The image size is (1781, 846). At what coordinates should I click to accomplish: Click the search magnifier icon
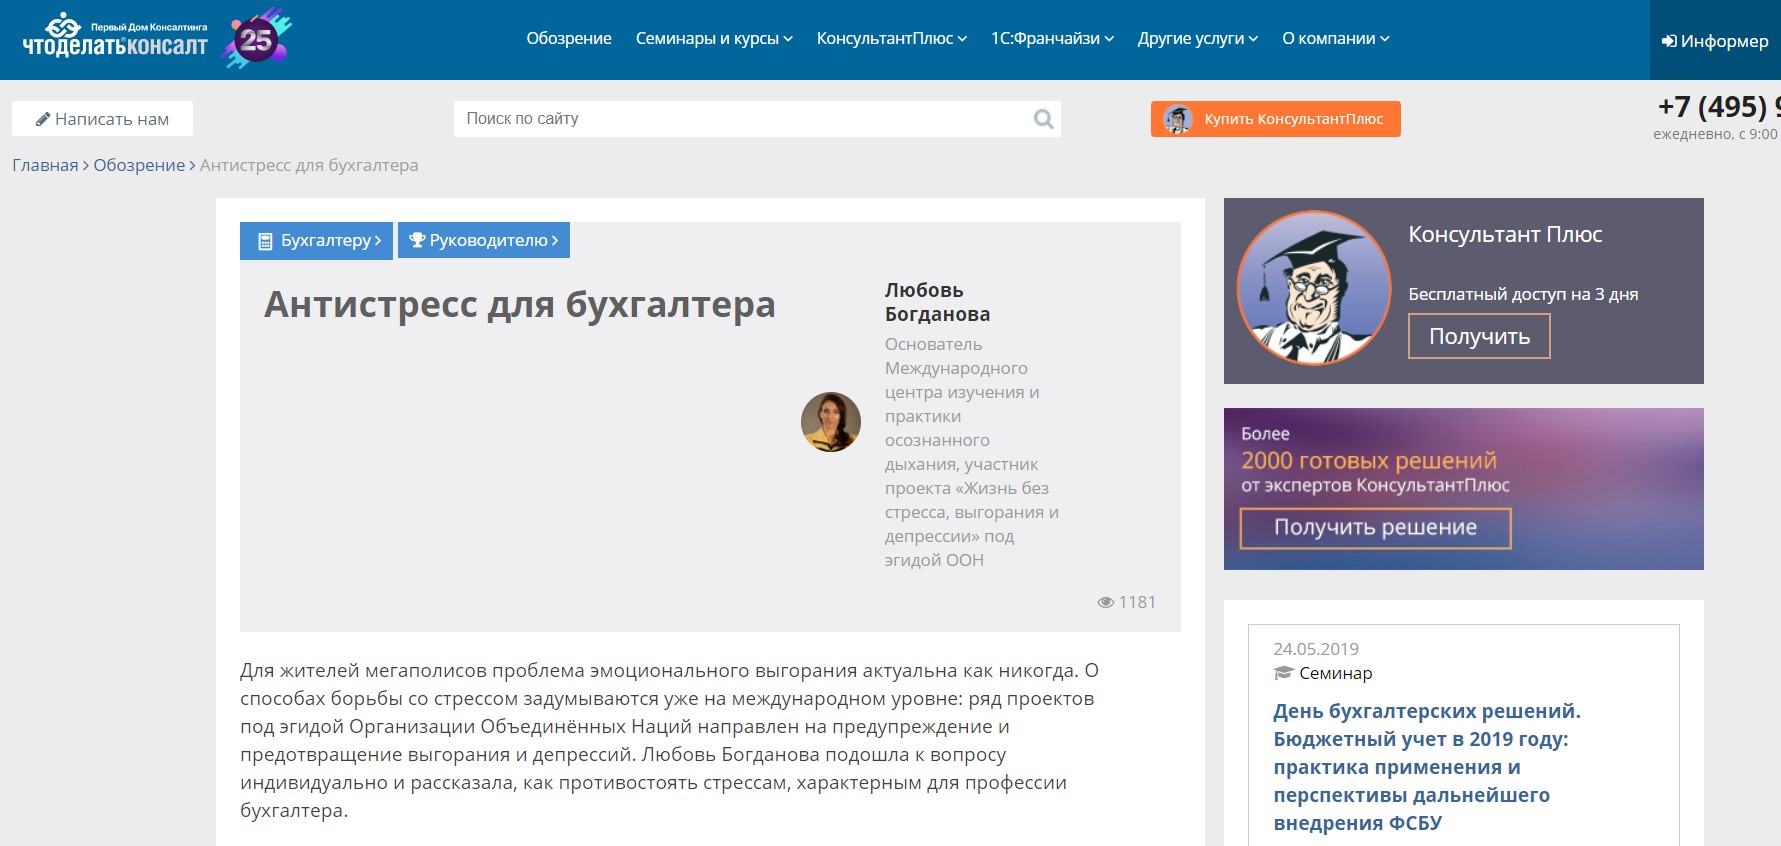1043,119
